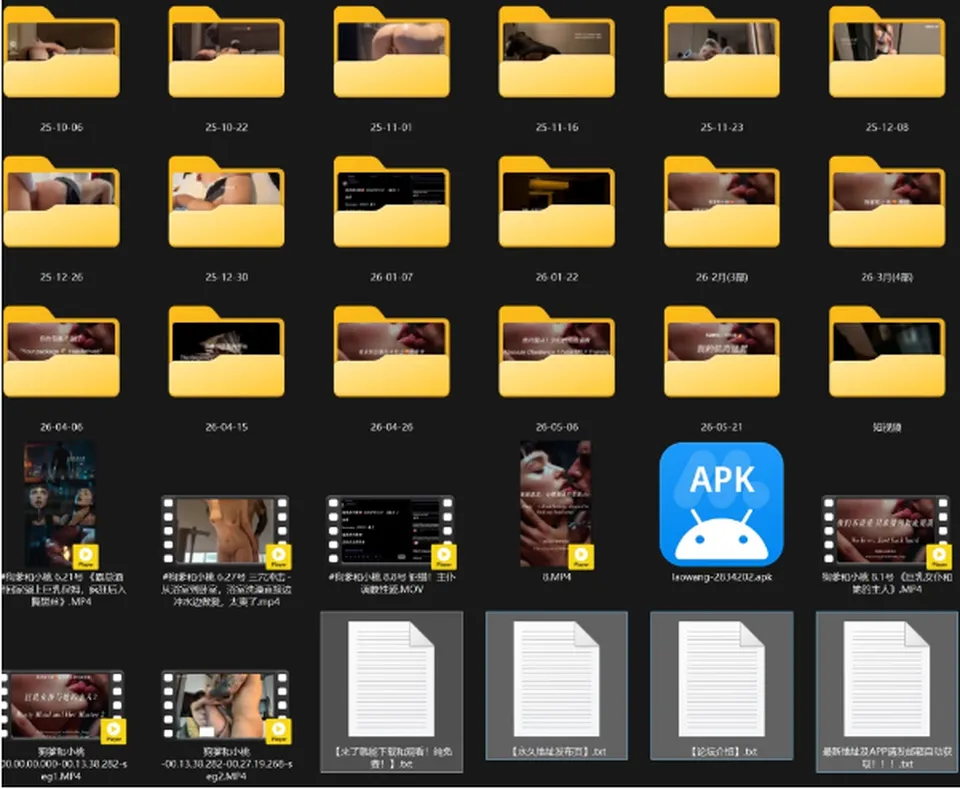The height and width of the screenshot is (789, 960).
Task: Open the 25-12-08 folder icon
Action: click(887, 53)
